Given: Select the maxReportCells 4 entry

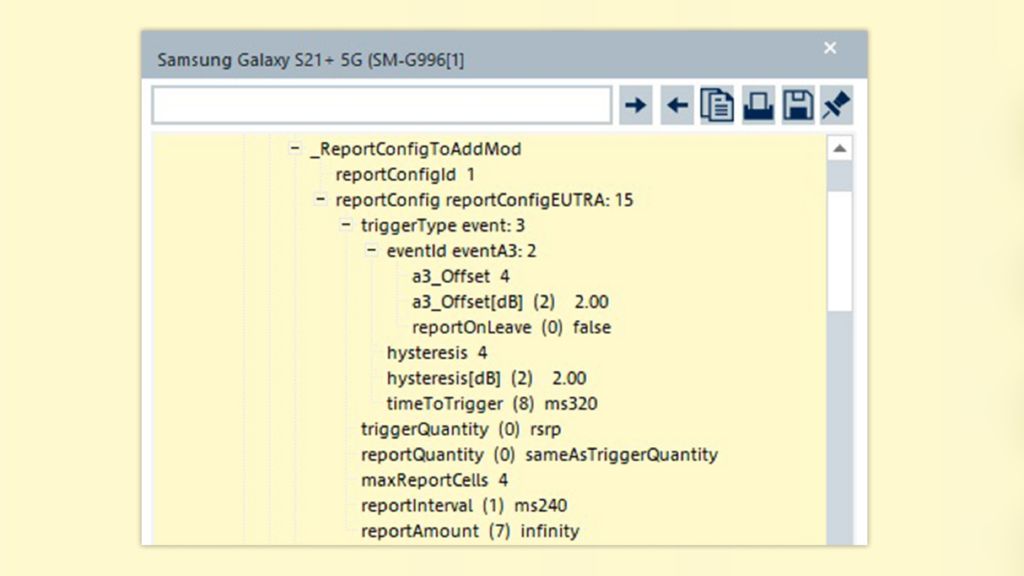Looking at the screenshot, I should click(430, 480).
